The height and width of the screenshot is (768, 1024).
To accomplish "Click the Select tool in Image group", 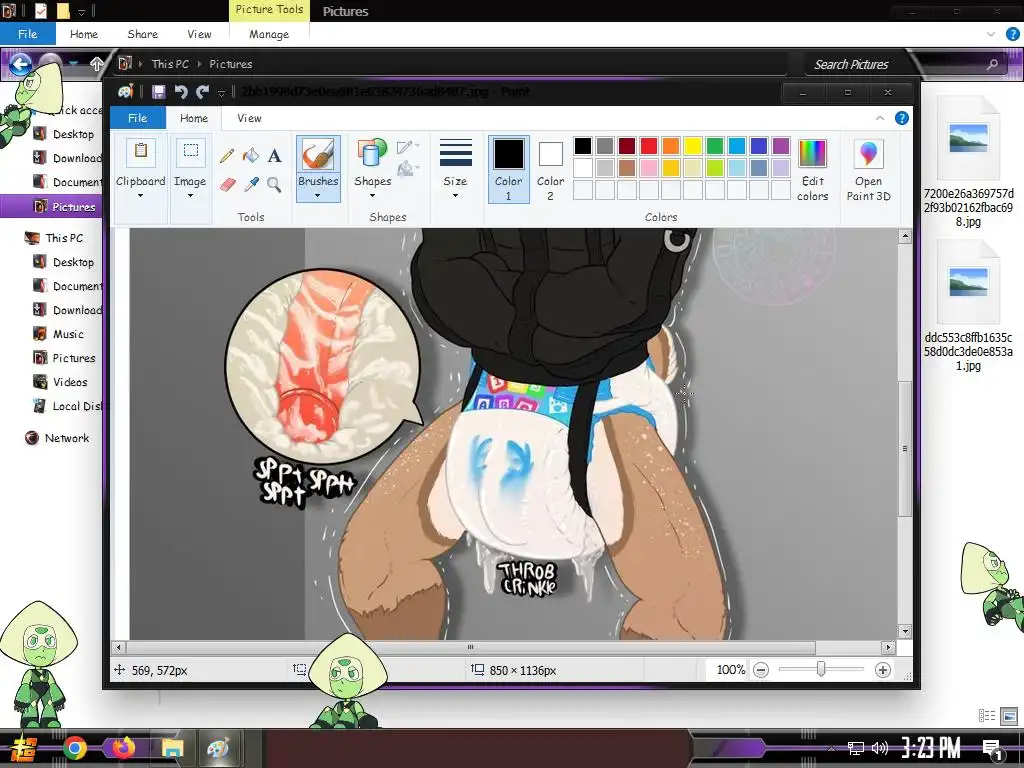I will [x=190, y=152].
